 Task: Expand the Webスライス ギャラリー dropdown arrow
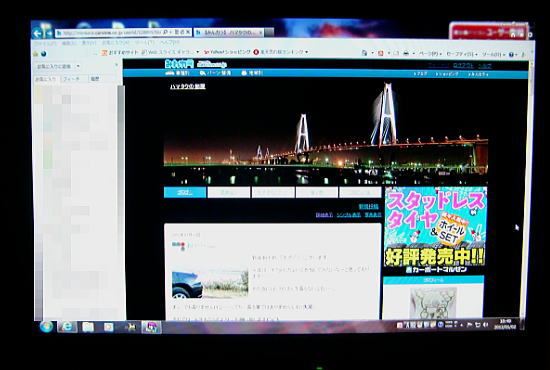[x=197, y=52]
